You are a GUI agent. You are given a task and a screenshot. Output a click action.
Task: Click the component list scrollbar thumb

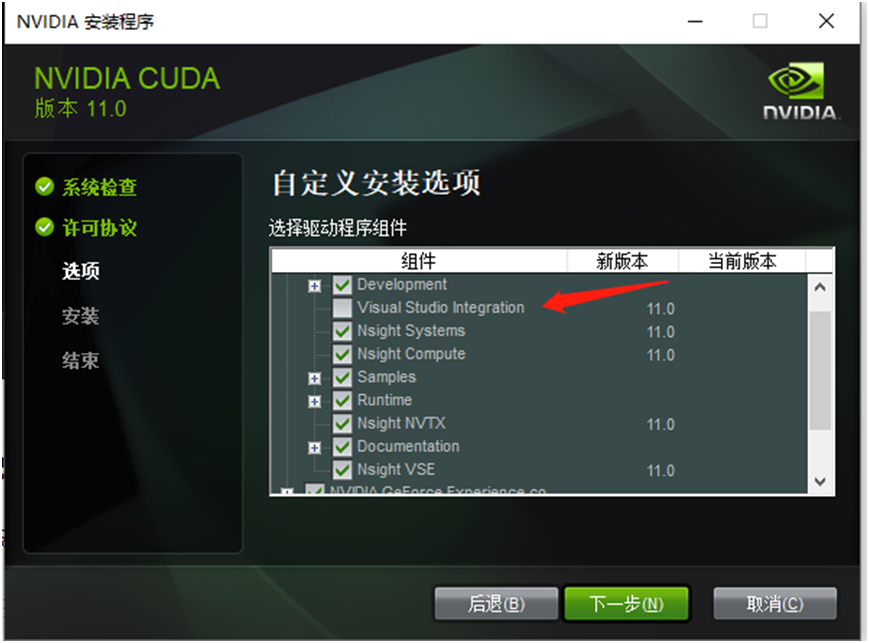click(820, 370)
